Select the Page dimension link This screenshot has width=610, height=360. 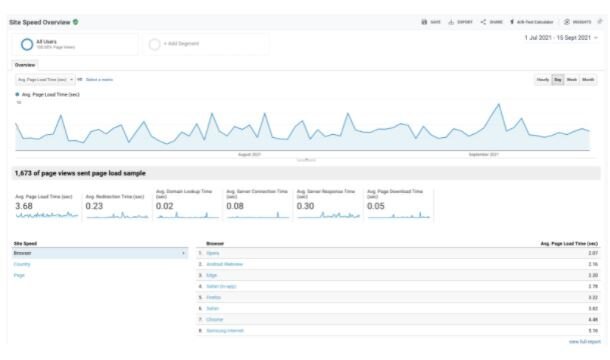click(19, 276)
